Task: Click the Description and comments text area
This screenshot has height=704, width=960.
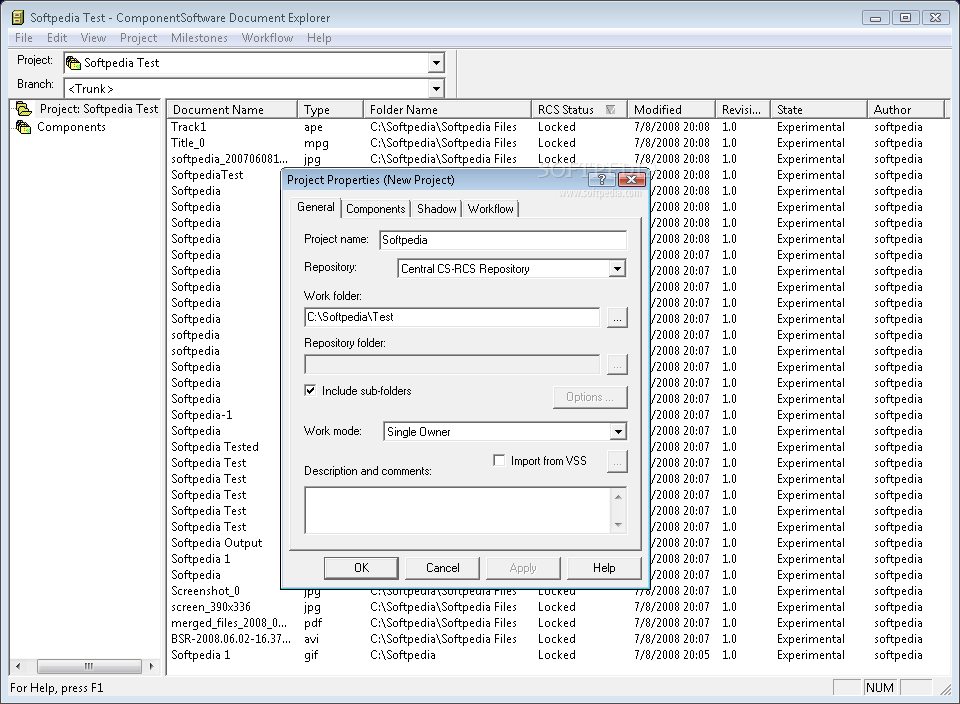Action: [x=458, y=511]
